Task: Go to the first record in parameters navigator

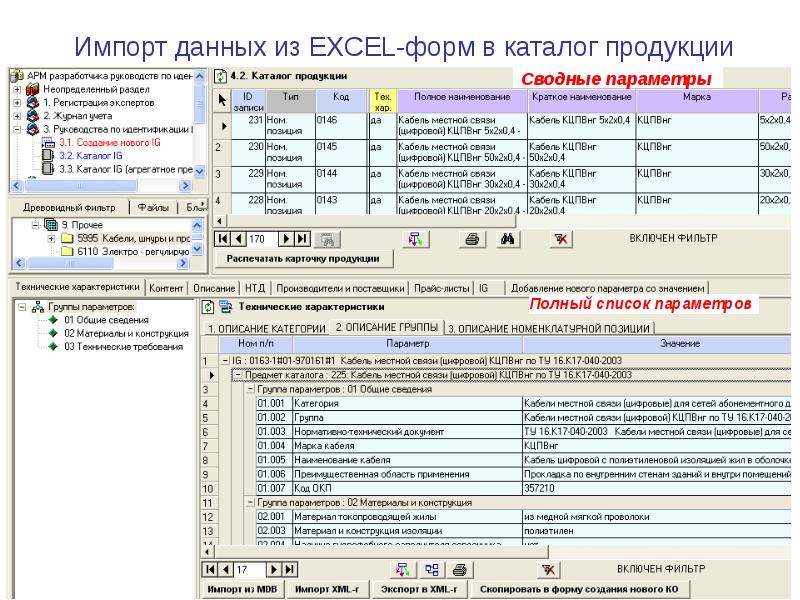Action: (x=210, y=569)
